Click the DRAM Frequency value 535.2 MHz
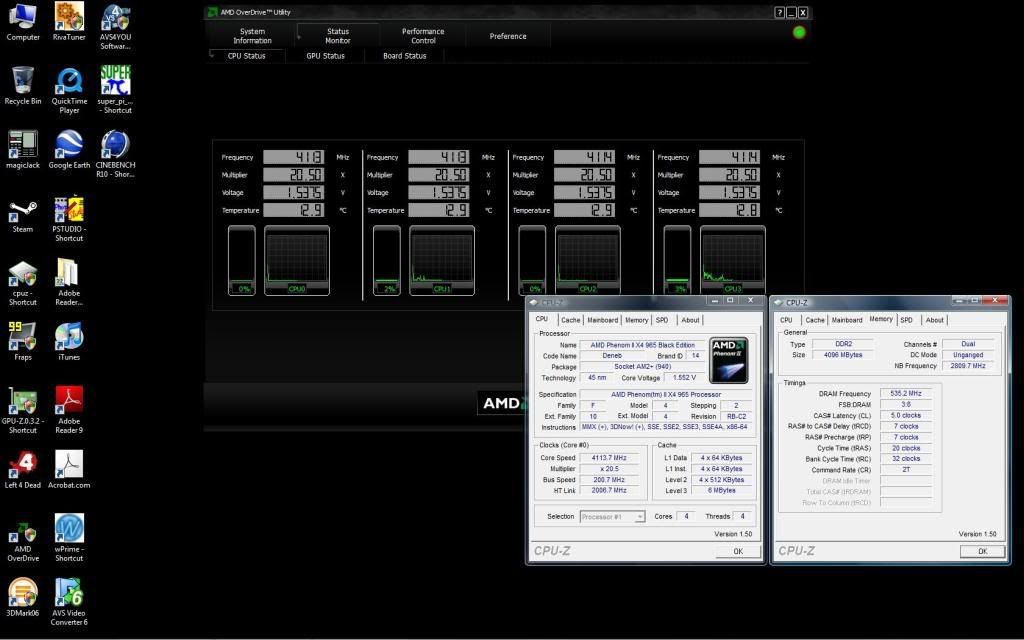Viewport: 1024px width, 640px height. tap(906, 394)
